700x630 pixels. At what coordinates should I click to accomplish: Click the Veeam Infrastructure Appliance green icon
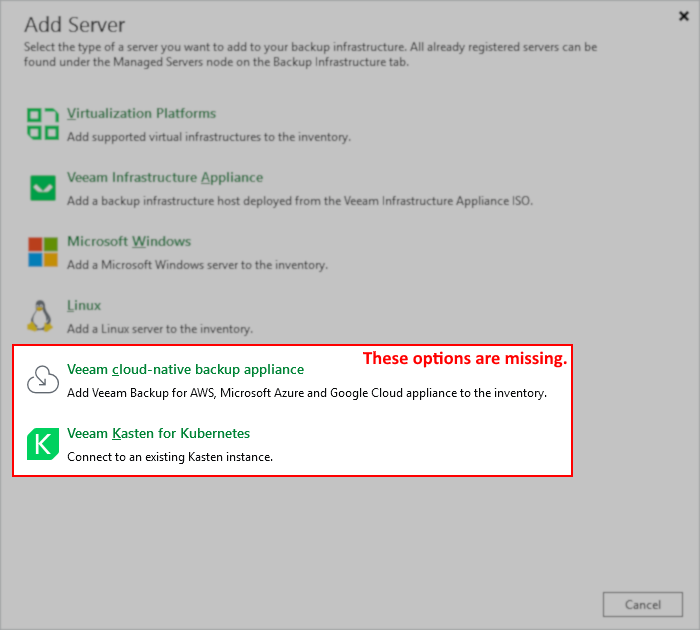coord(43,188)
